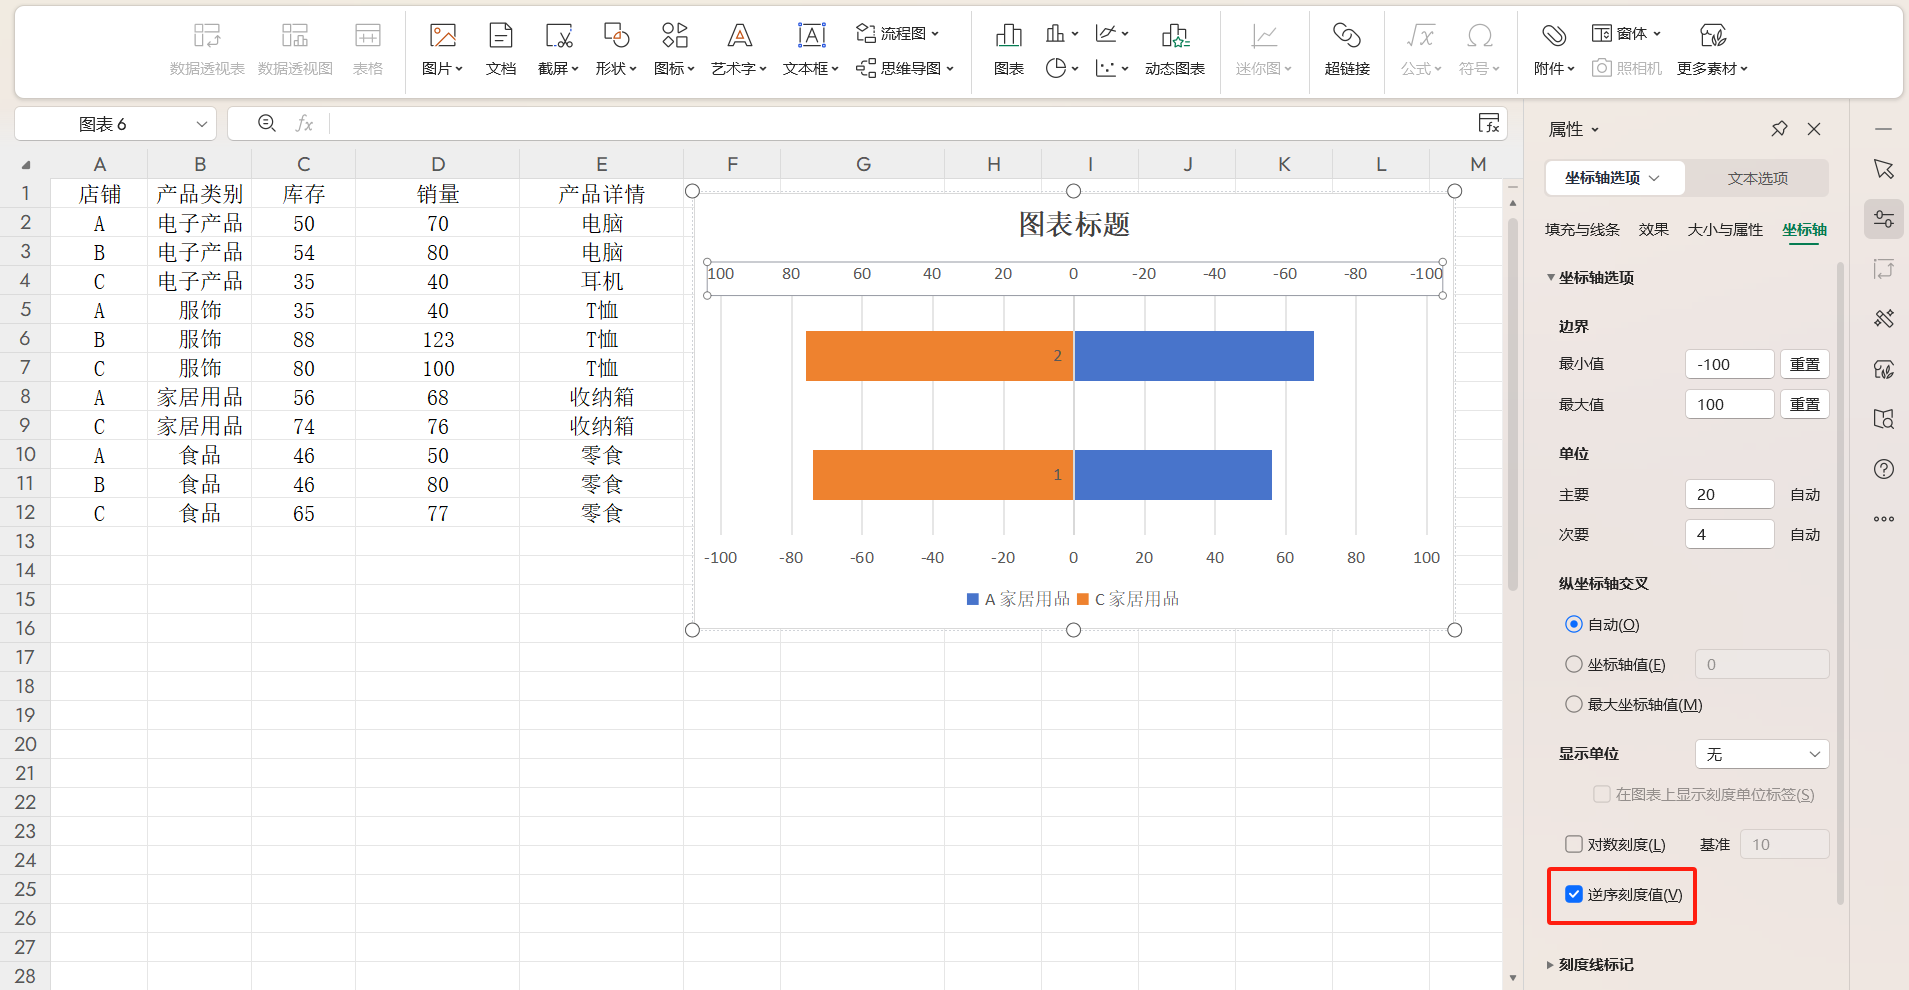
Task: Click the 窗体 form control icon
Action: click(x=1602, y=33)
